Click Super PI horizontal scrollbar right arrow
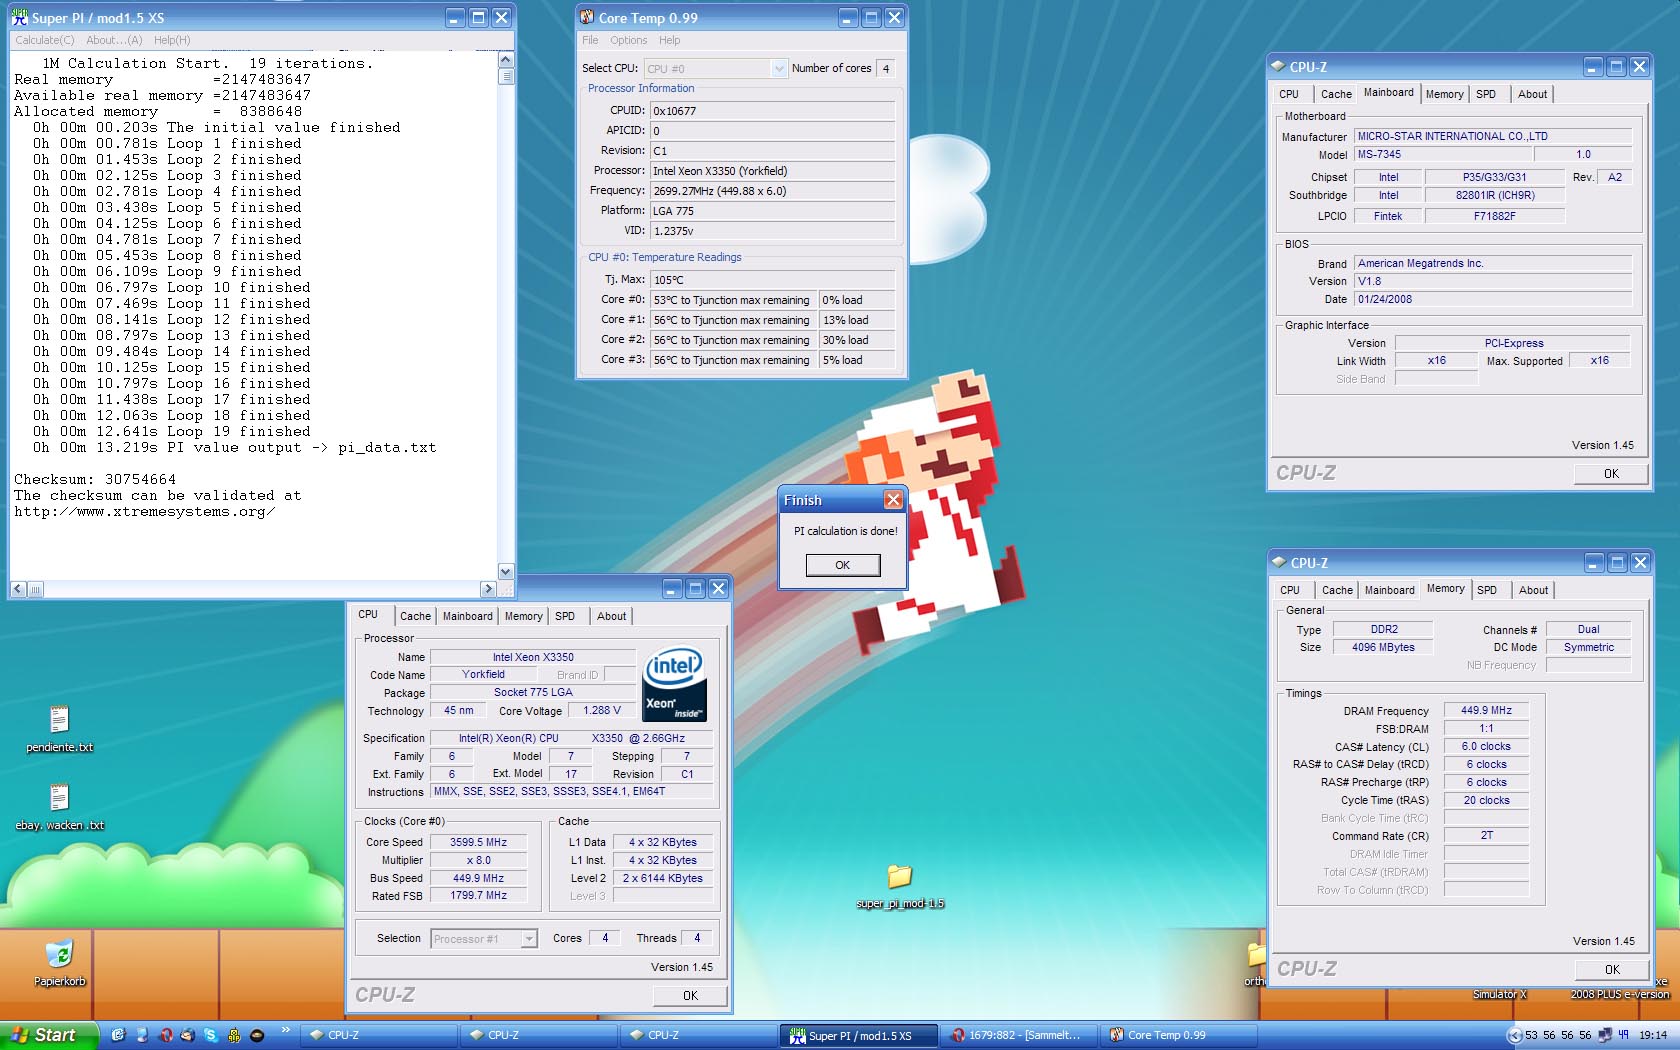This screenshot has height=1050, width=1680. pyautogui.click(x=488, y=589)
